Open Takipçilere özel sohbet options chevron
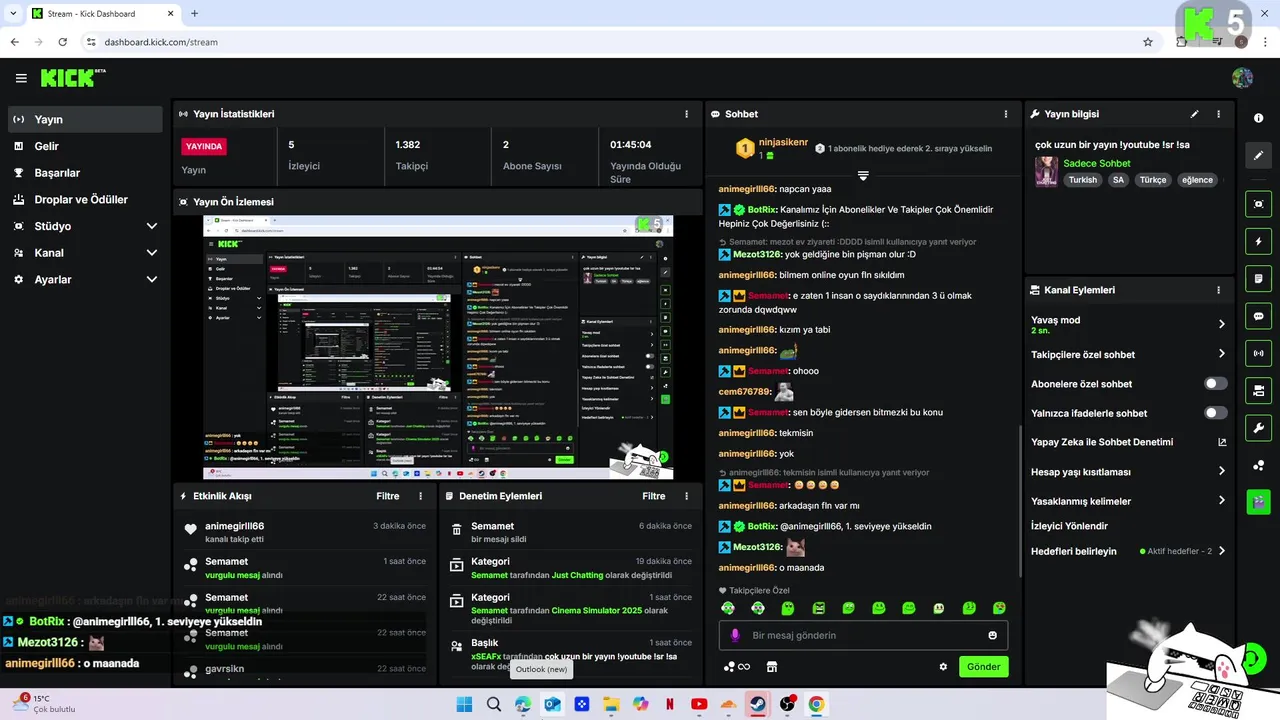This screenshot has width=1280, height=720. [1221, 354]
